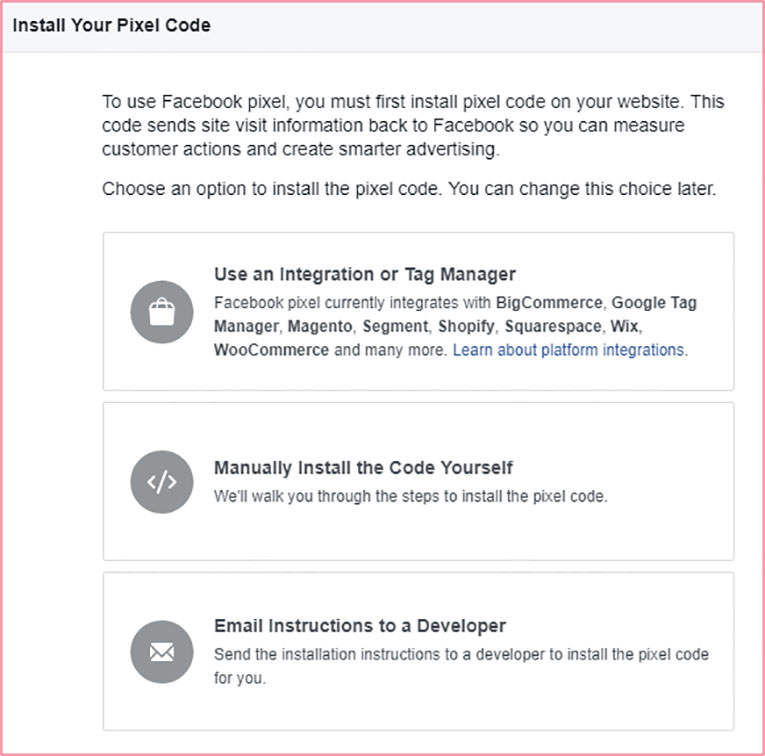Click the WooCommerce platform name

pos(271,350)
